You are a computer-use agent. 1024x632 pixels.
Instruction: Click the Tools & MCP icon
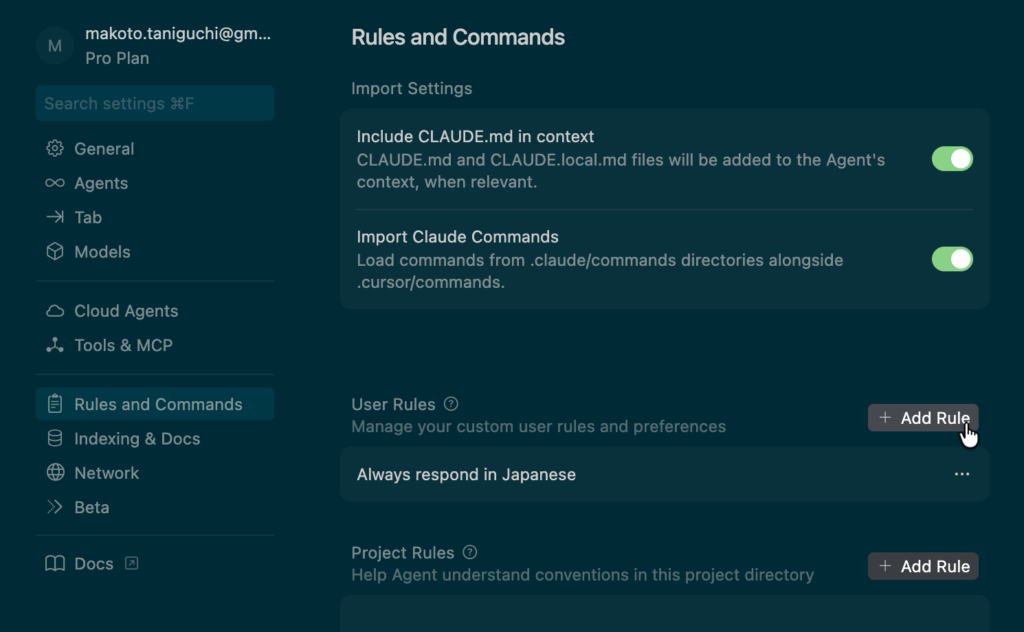[x=55, y=345]
